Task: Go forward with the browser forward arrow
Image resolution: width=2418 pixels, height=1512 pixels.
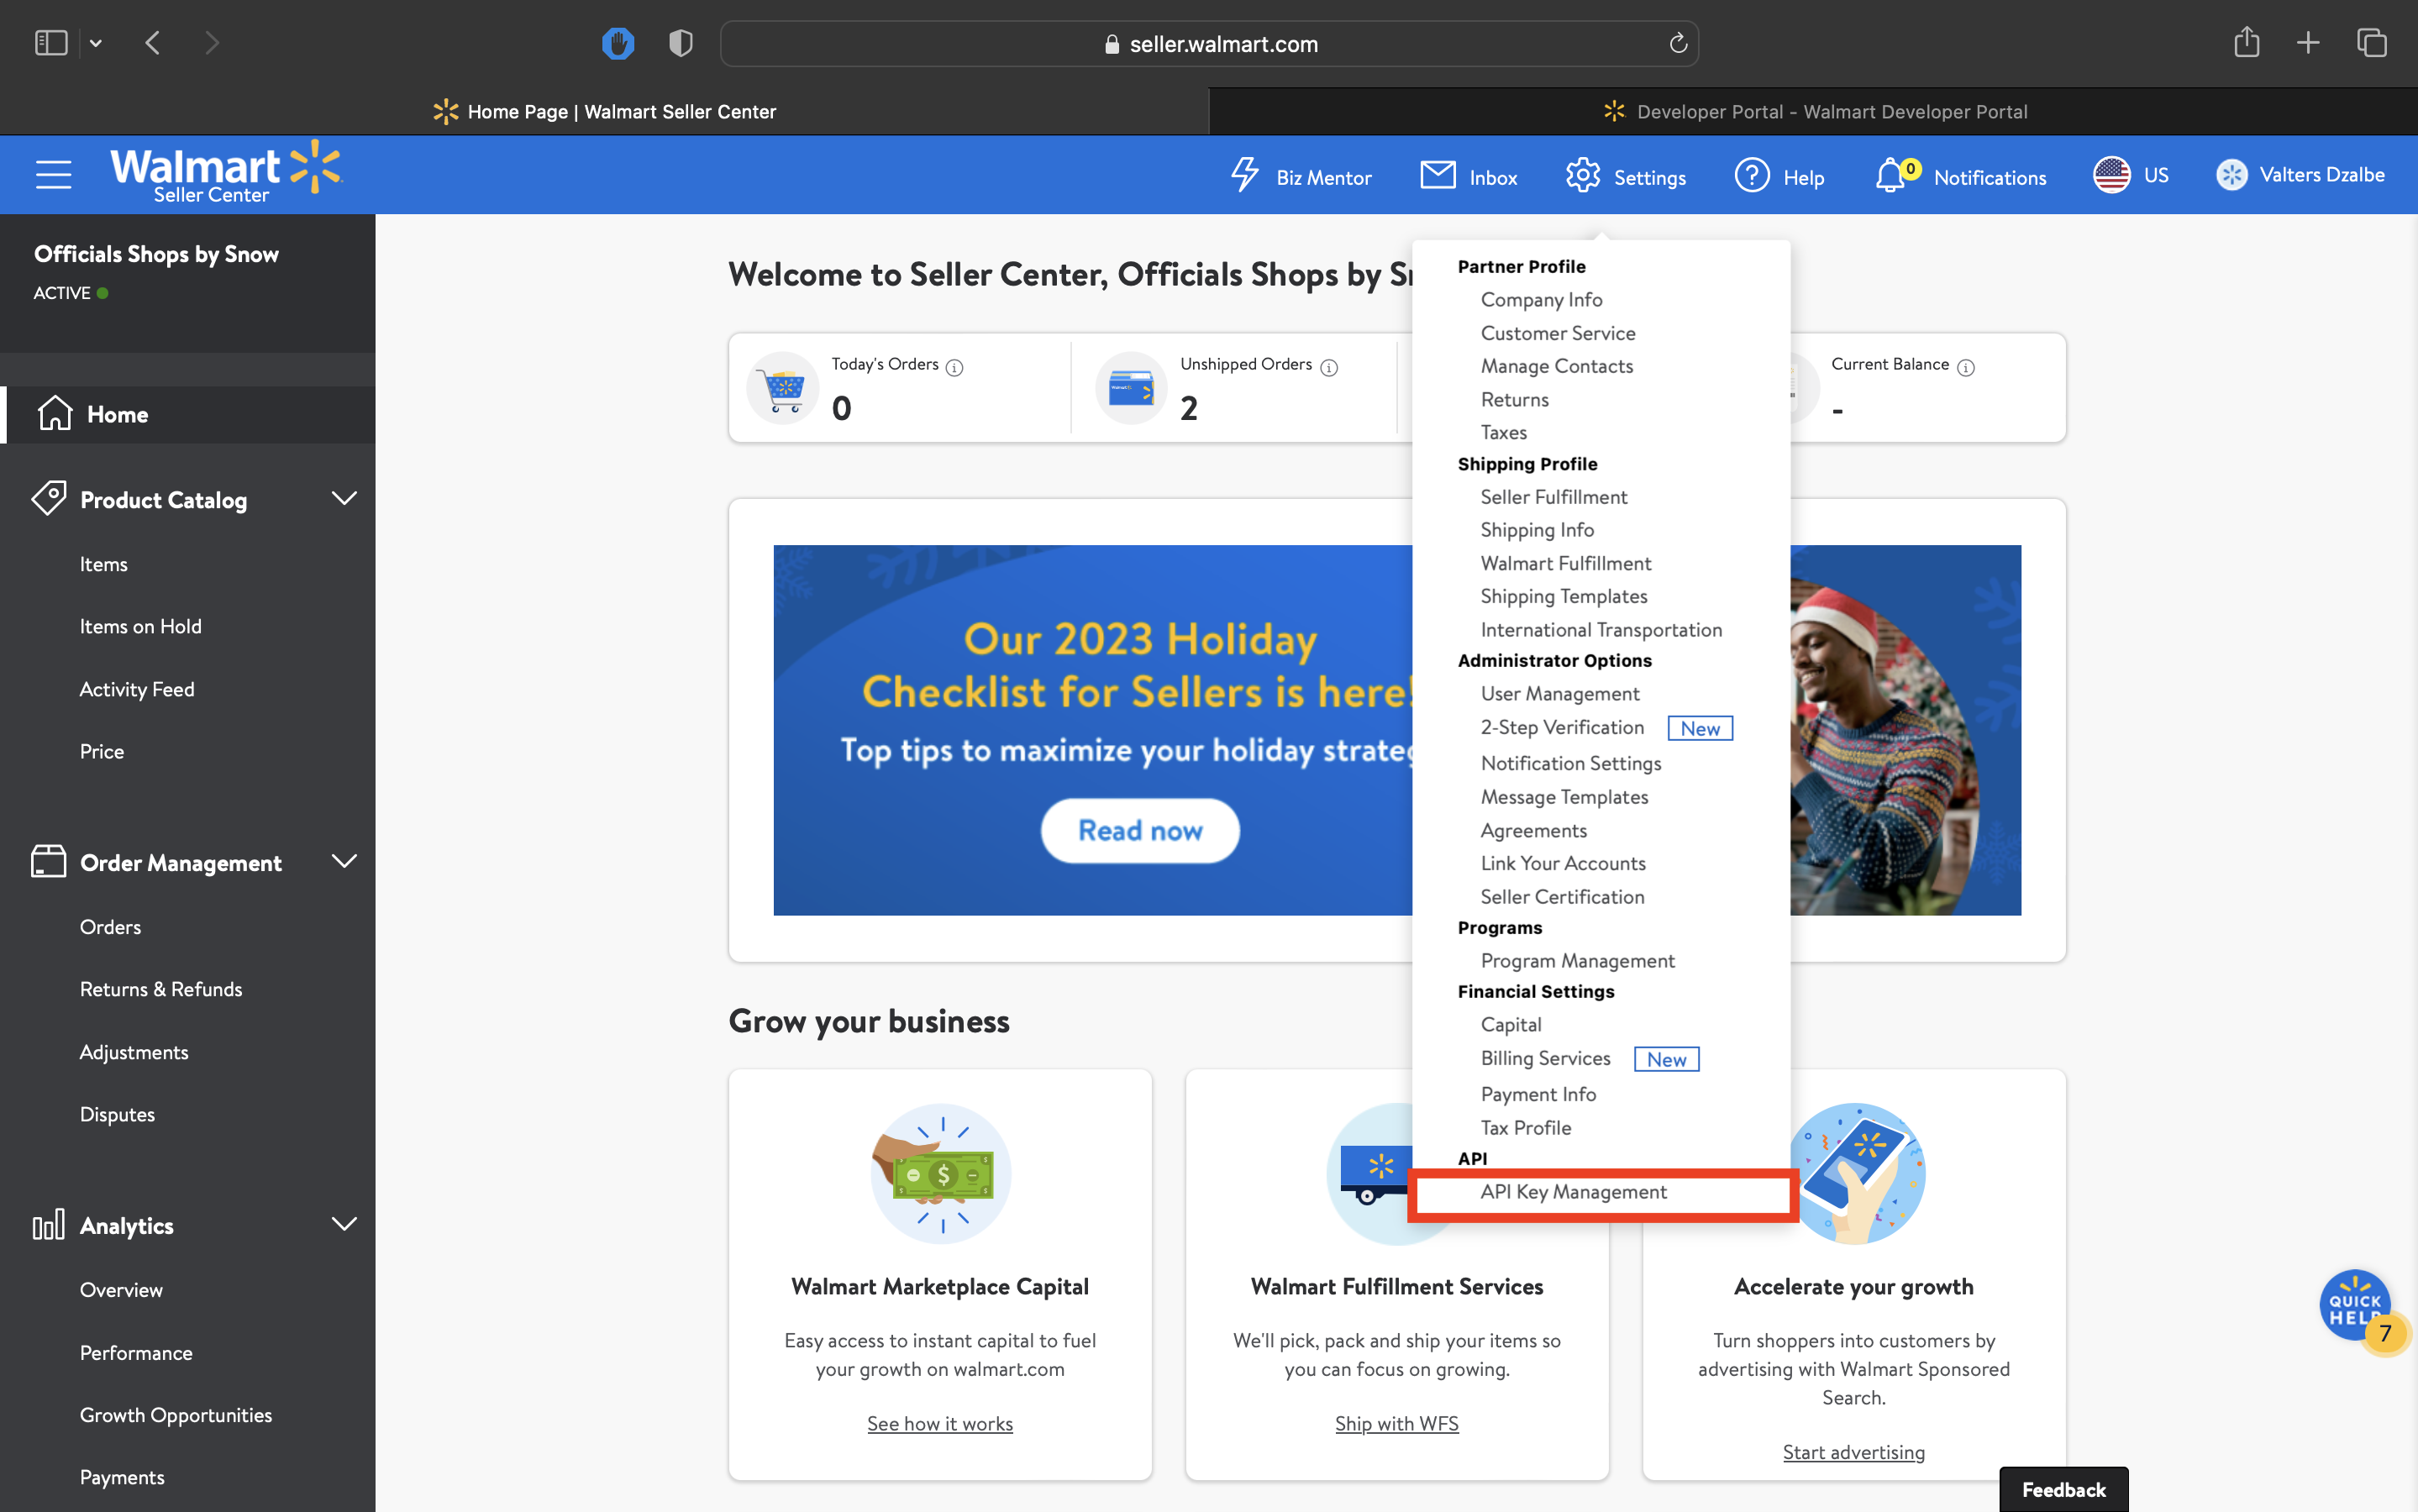Action: pyautogui.click(x=211, y=43)
